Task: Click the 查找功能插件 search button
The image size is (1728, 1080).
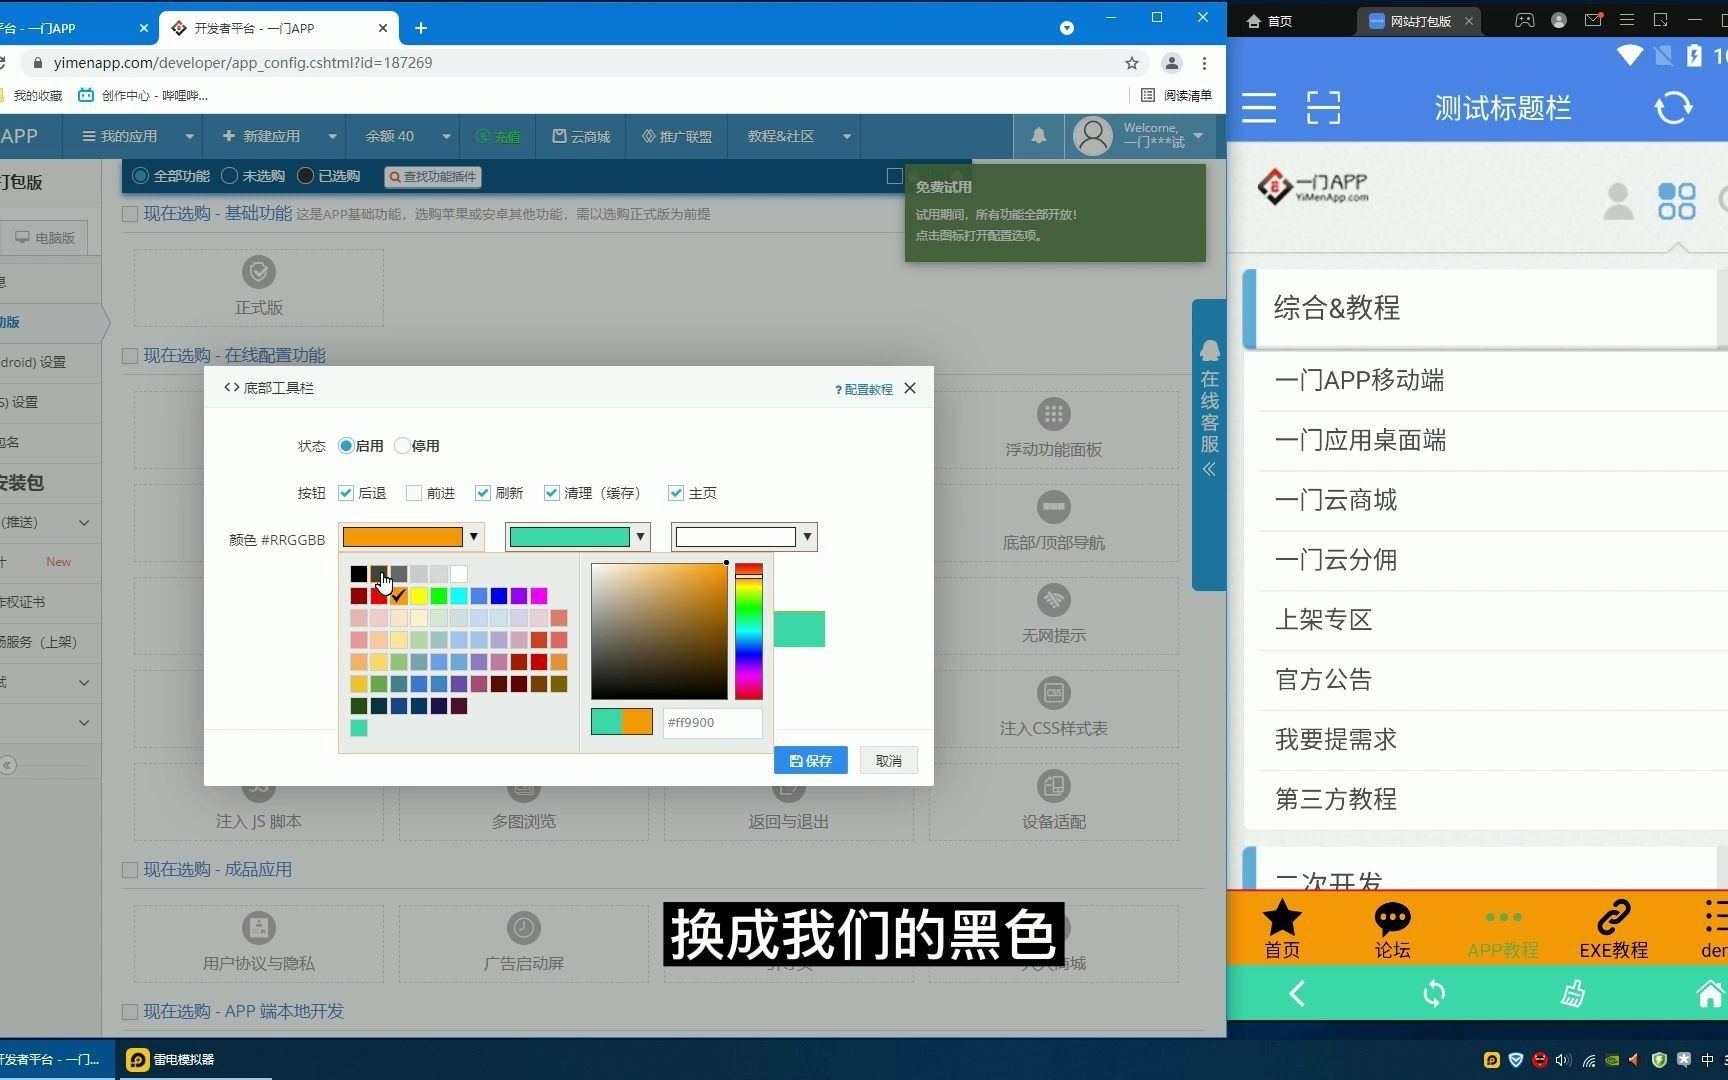Action: [433, 176]
